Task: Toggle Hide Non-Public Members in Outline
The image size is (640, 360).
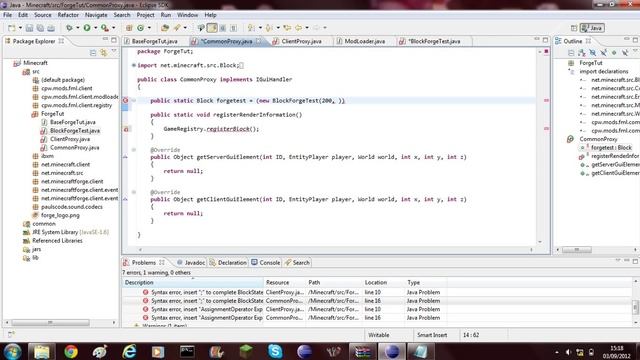Action: tap(614, 53)
